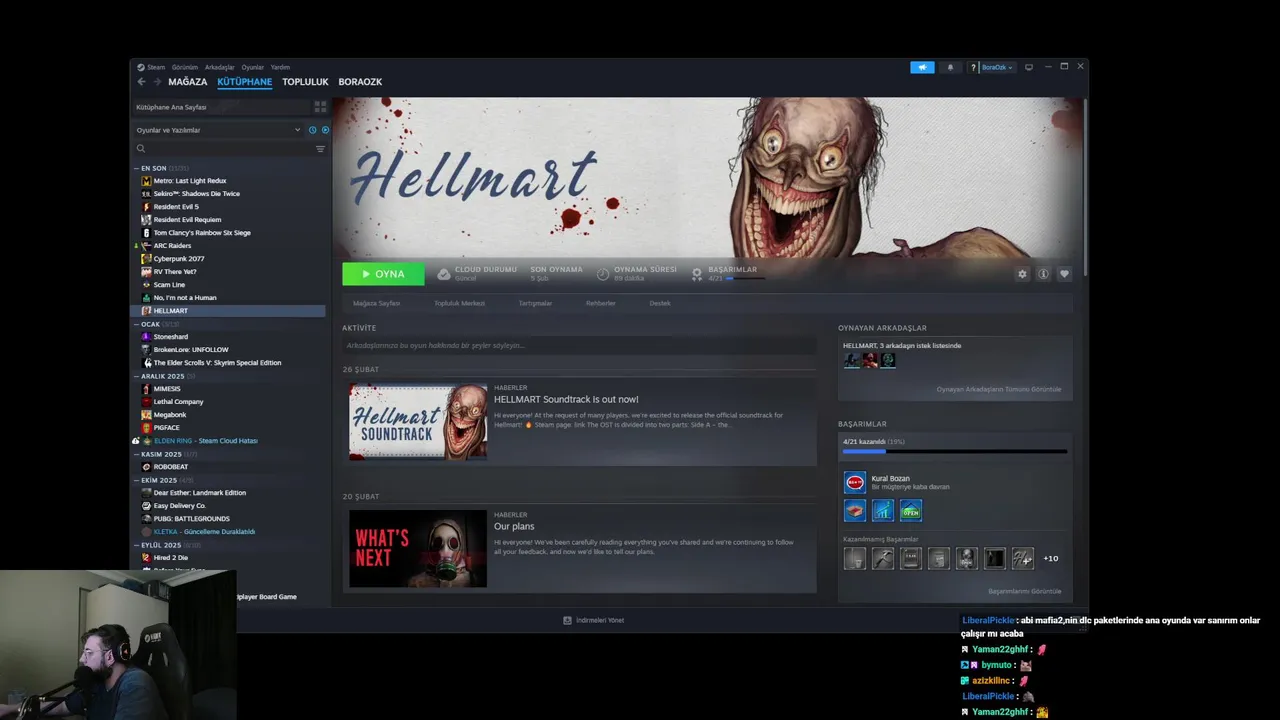Go forward with the Steam forward arrow
This screenshot has width=1280, height=720.
tap(157, 82)
